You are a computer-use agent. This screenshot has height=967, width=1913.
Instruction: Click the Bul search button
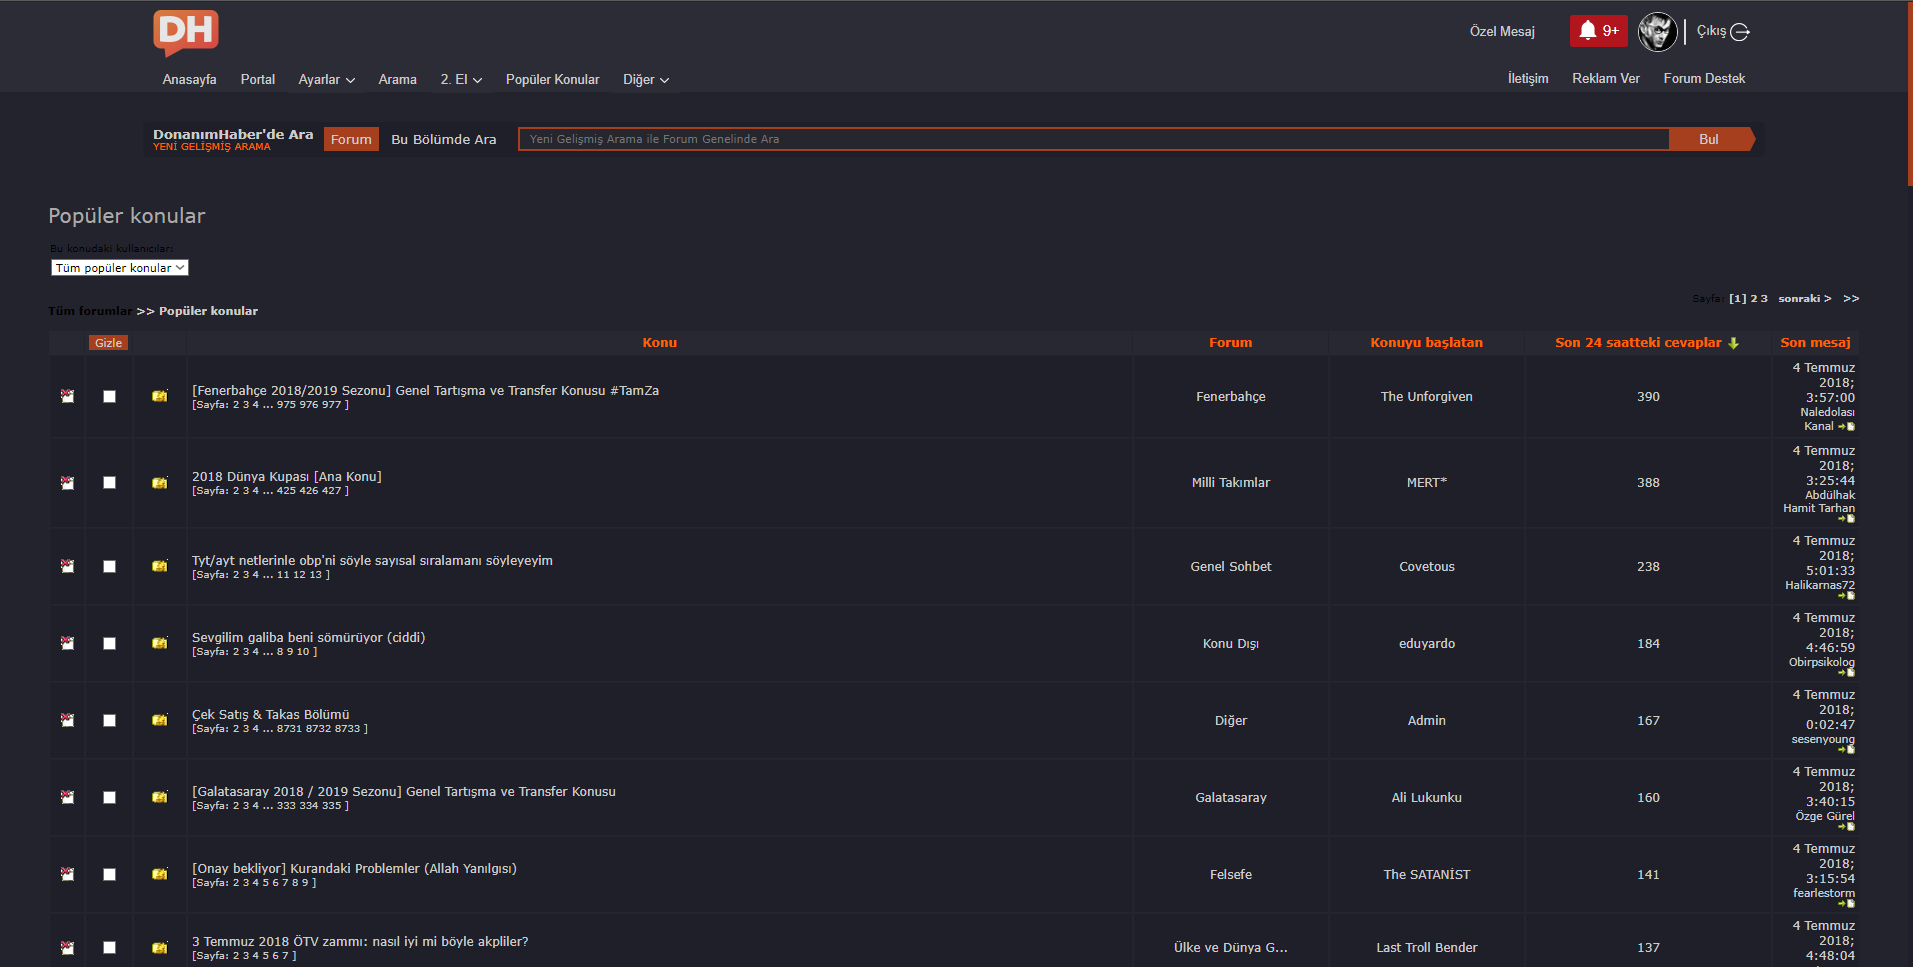coord(1711,139)
